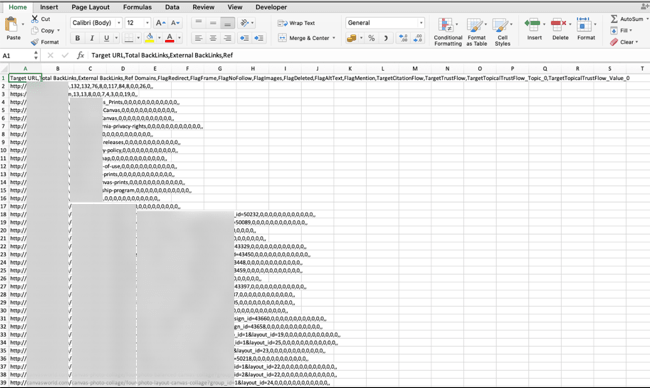Center cell text horizontally

click(213, 38)
